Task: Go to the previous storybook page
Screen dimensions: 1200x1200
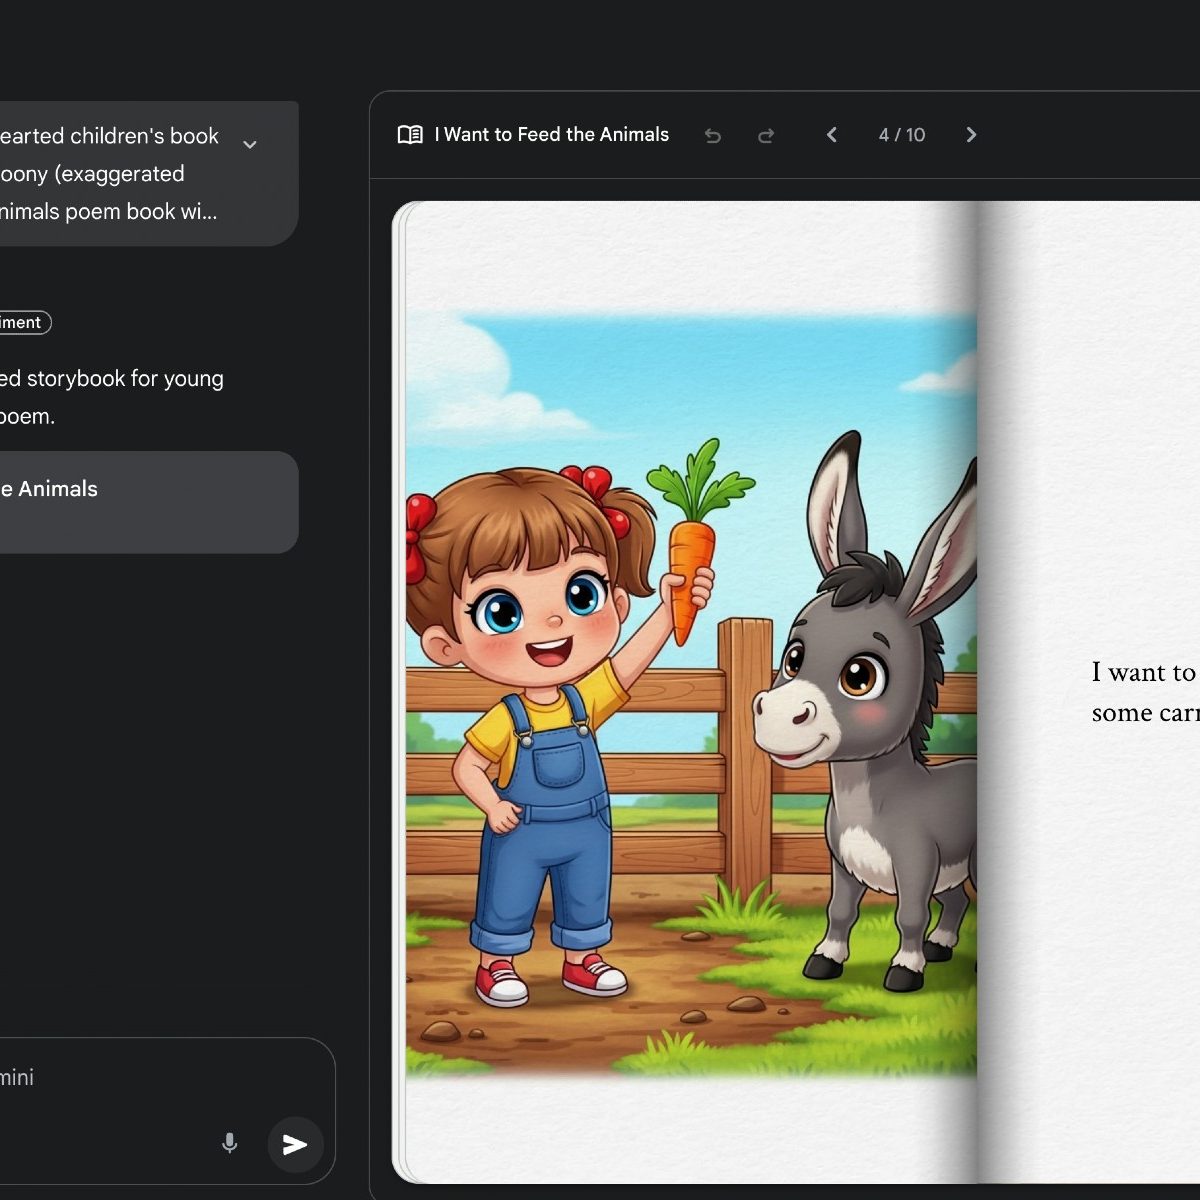Action: (831, 135)
